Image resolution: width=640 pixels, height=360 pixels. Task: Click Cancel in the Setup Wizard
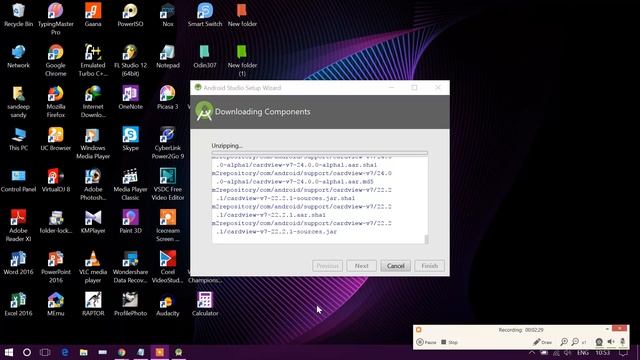click(x=396, y=266)
